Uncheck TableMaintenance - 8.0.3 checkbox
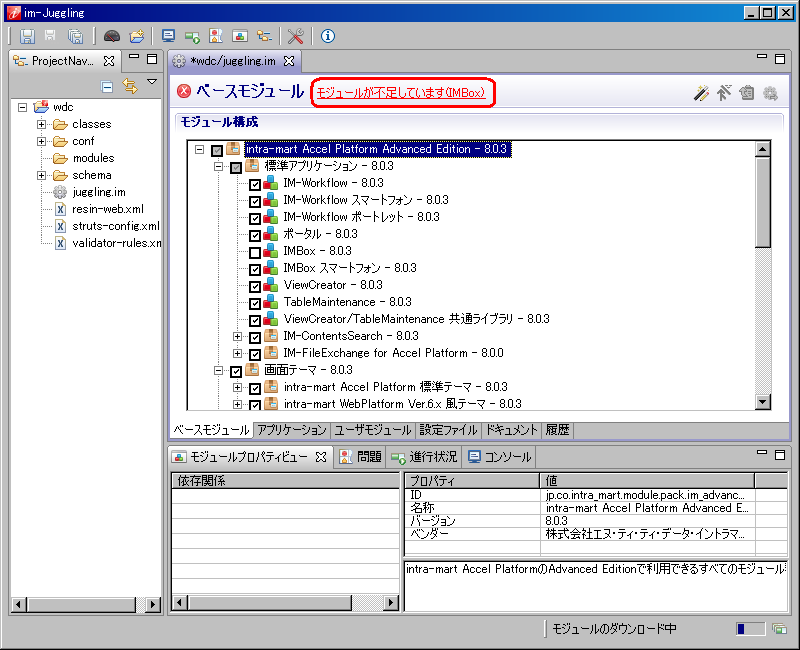The width and height of the screenshot is (800, 650). tap(255, 304)
